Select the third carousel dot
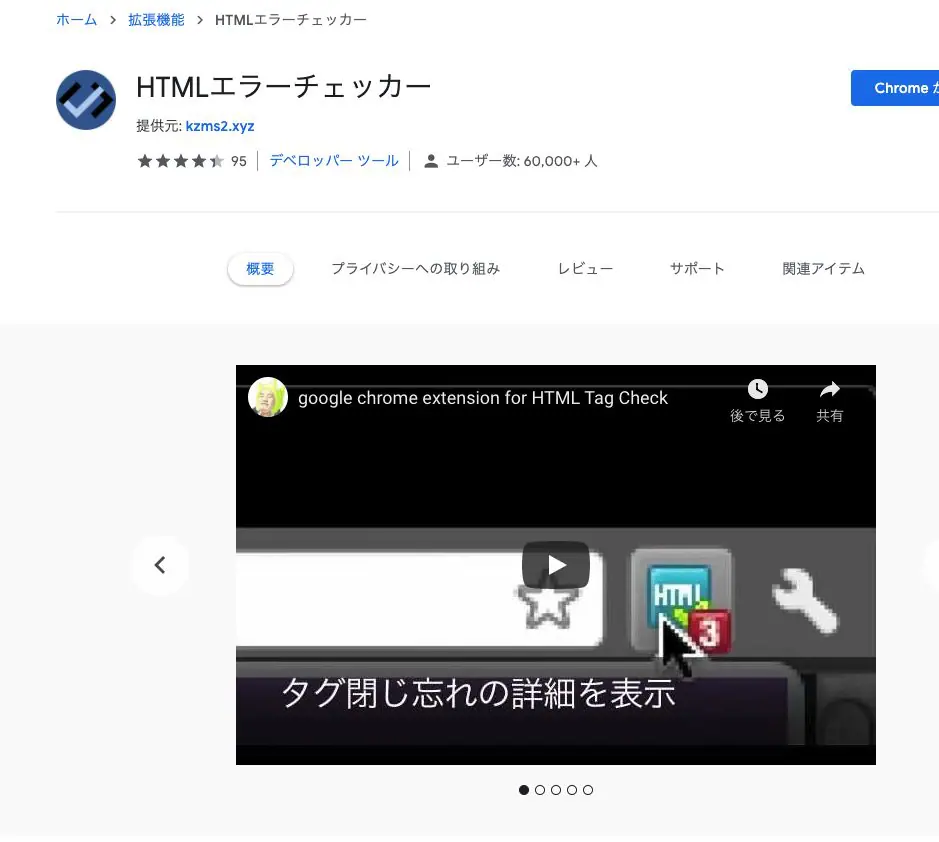Image resolution: width=939 pixels, height=842 pixels. click(556, 790)
